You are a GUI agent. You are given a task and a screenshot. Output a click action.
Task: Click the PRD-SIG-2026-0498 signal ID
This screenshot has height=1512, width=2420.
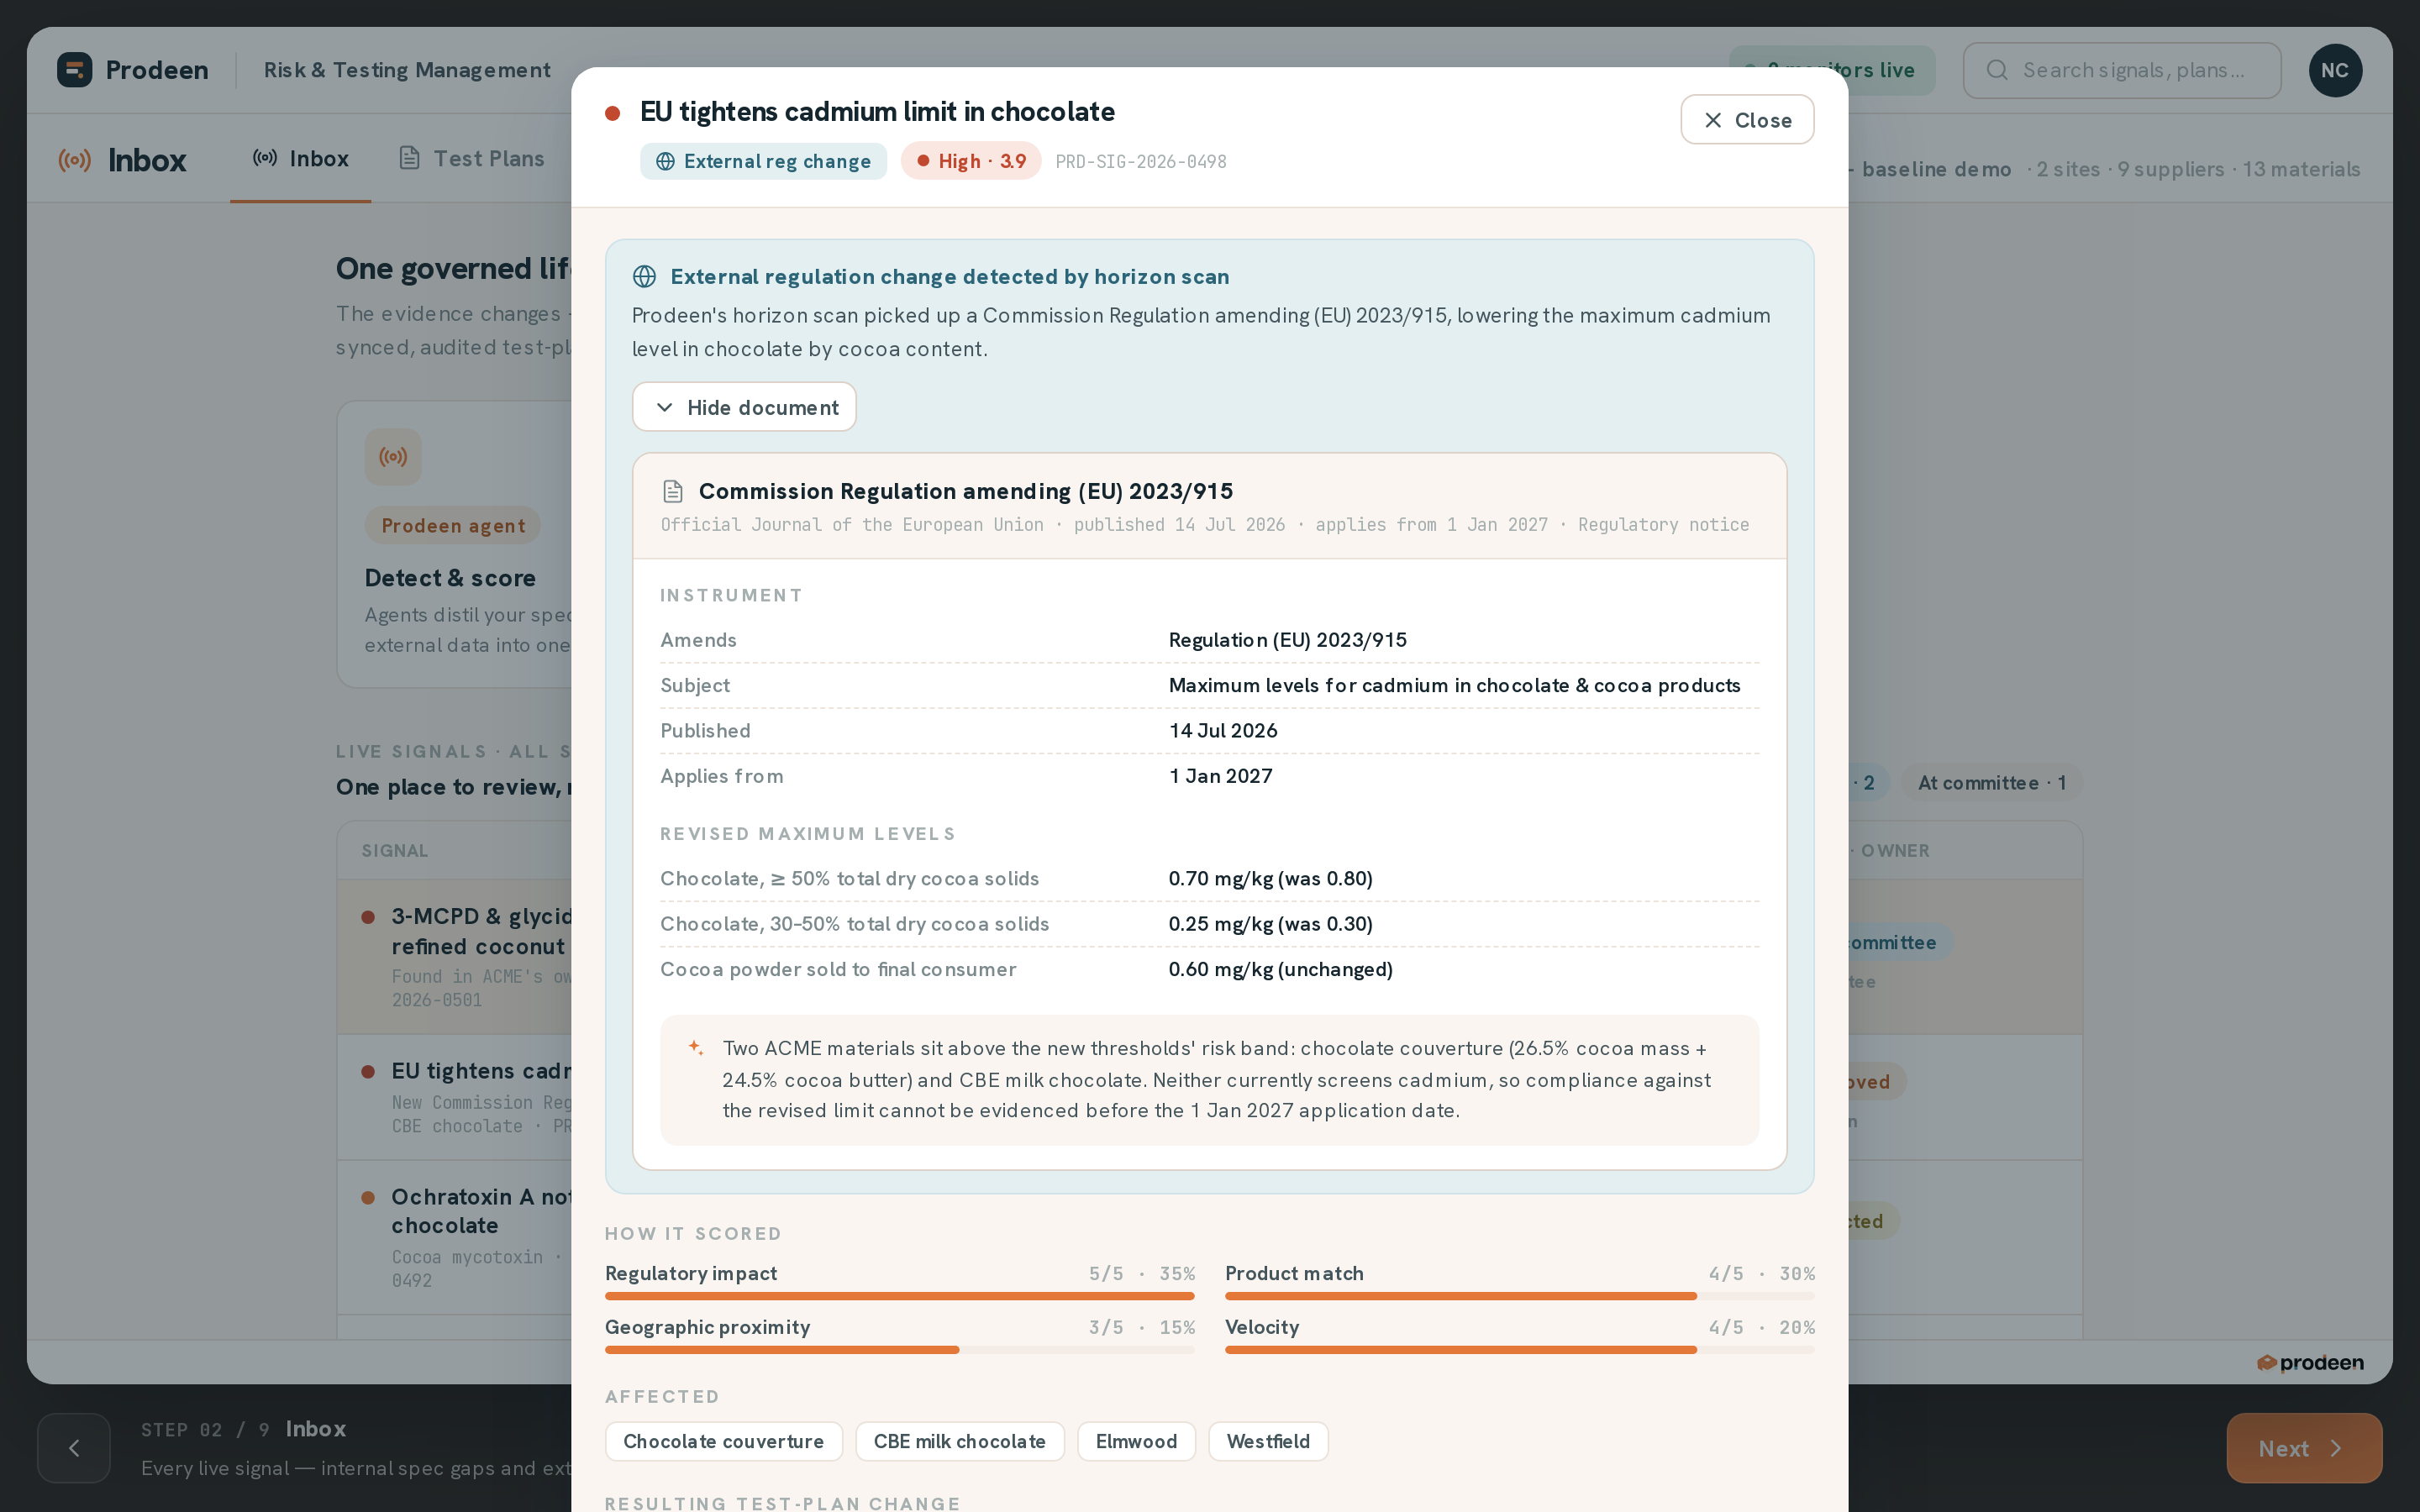[x=1141, y=162]
